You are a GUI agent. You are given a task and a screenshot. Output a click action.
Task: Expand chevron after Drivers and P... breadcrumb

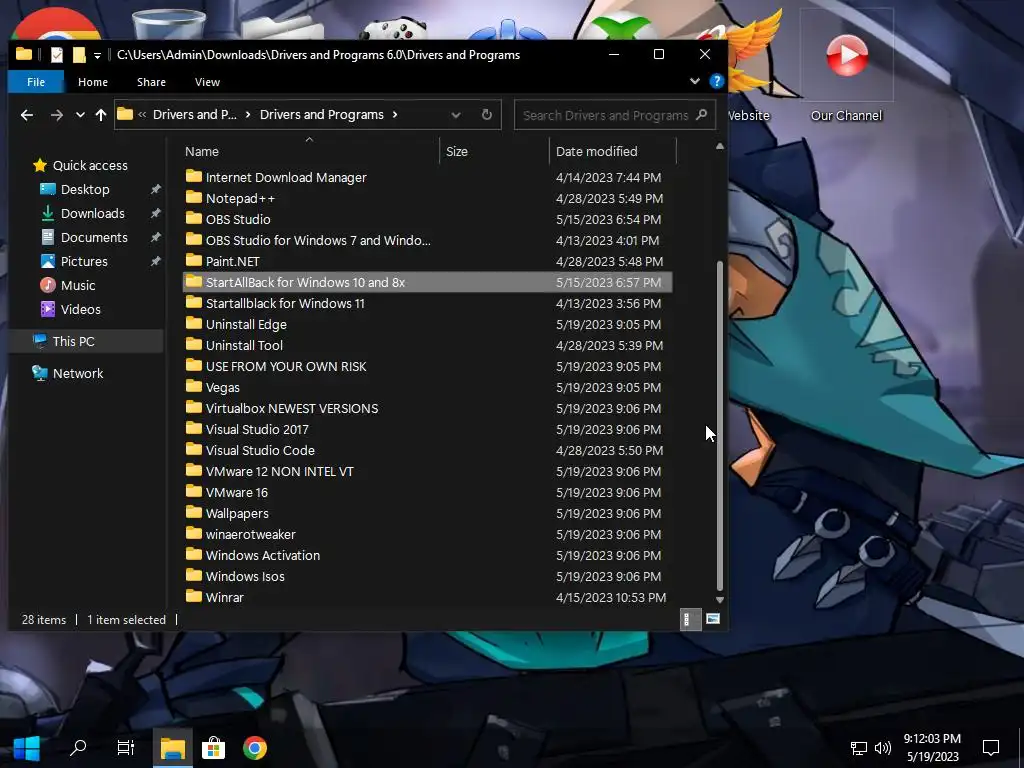click(x=248, y=115)
